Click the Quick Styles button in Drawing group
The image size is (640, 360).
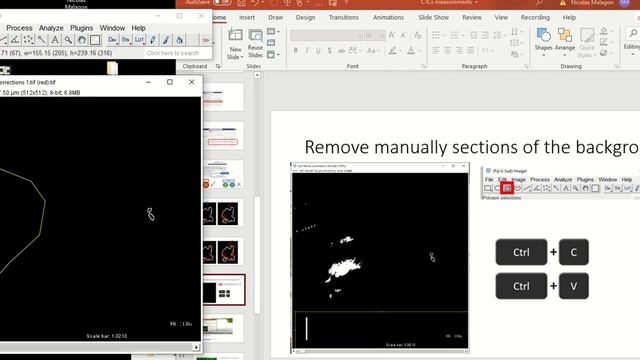tap(587, 43)
